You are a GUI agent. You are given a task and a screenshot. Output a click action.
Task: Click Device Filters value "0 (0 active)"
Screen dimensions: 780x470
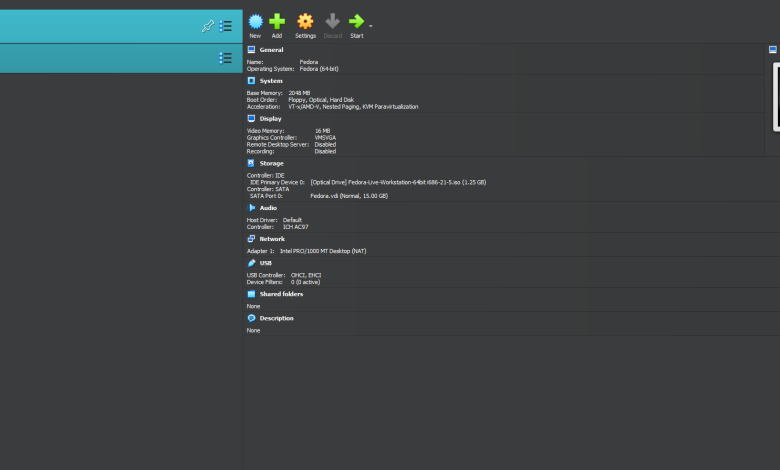point(305,282)
